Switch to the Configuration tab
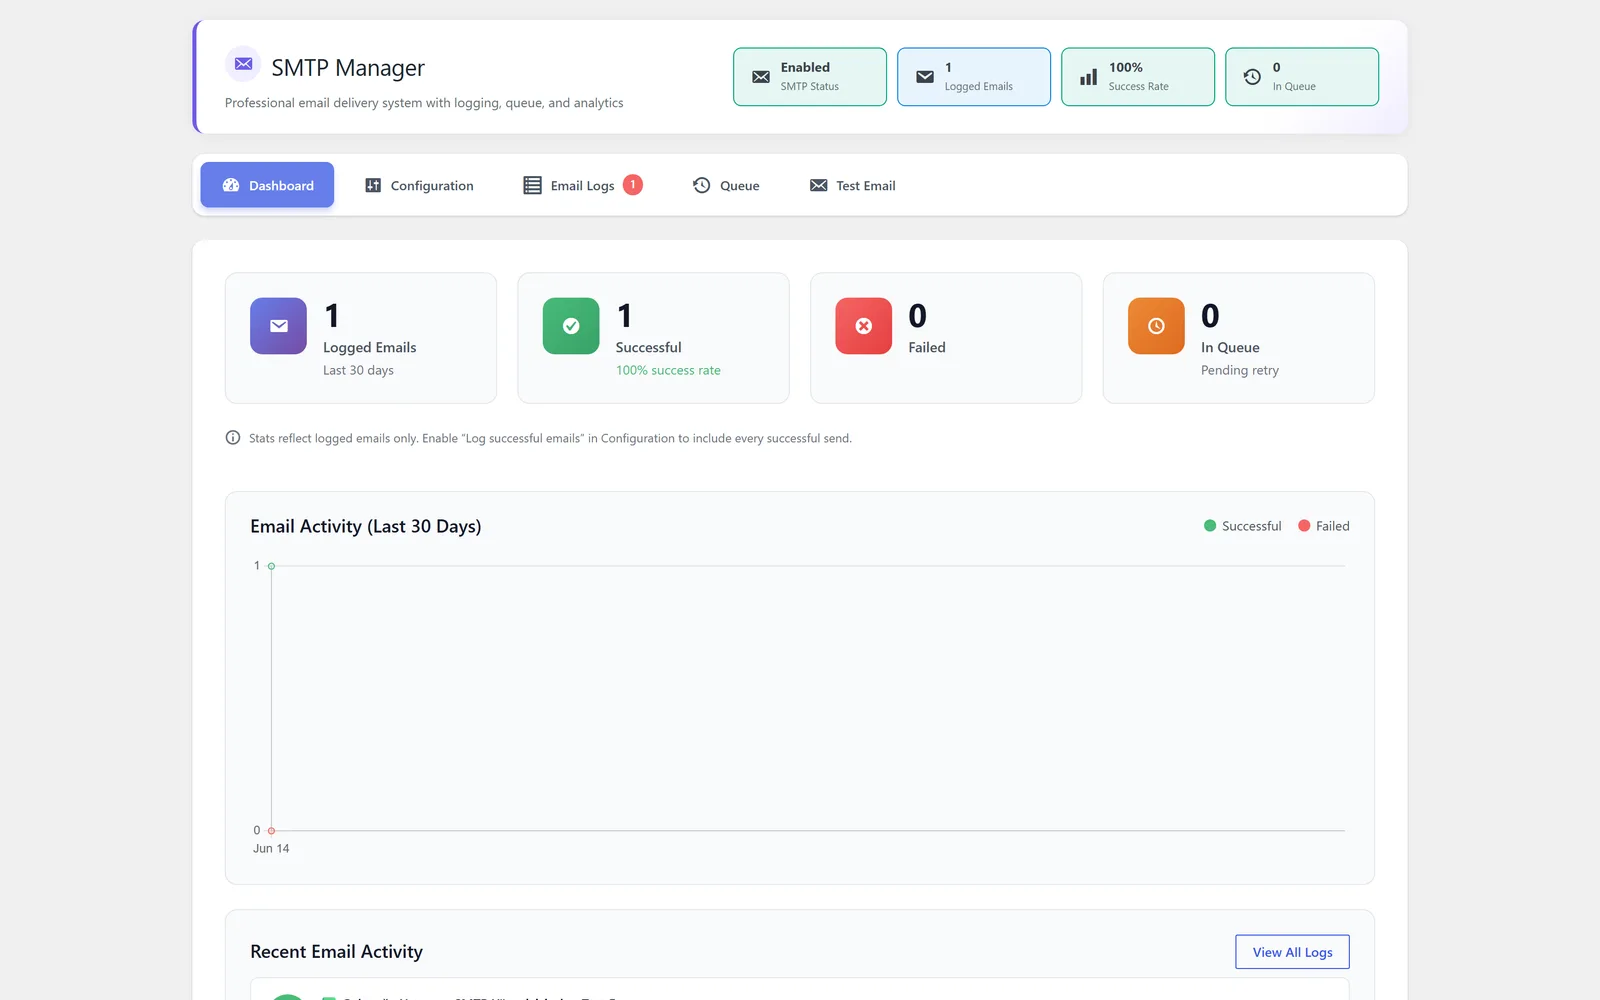 [419, 185]
